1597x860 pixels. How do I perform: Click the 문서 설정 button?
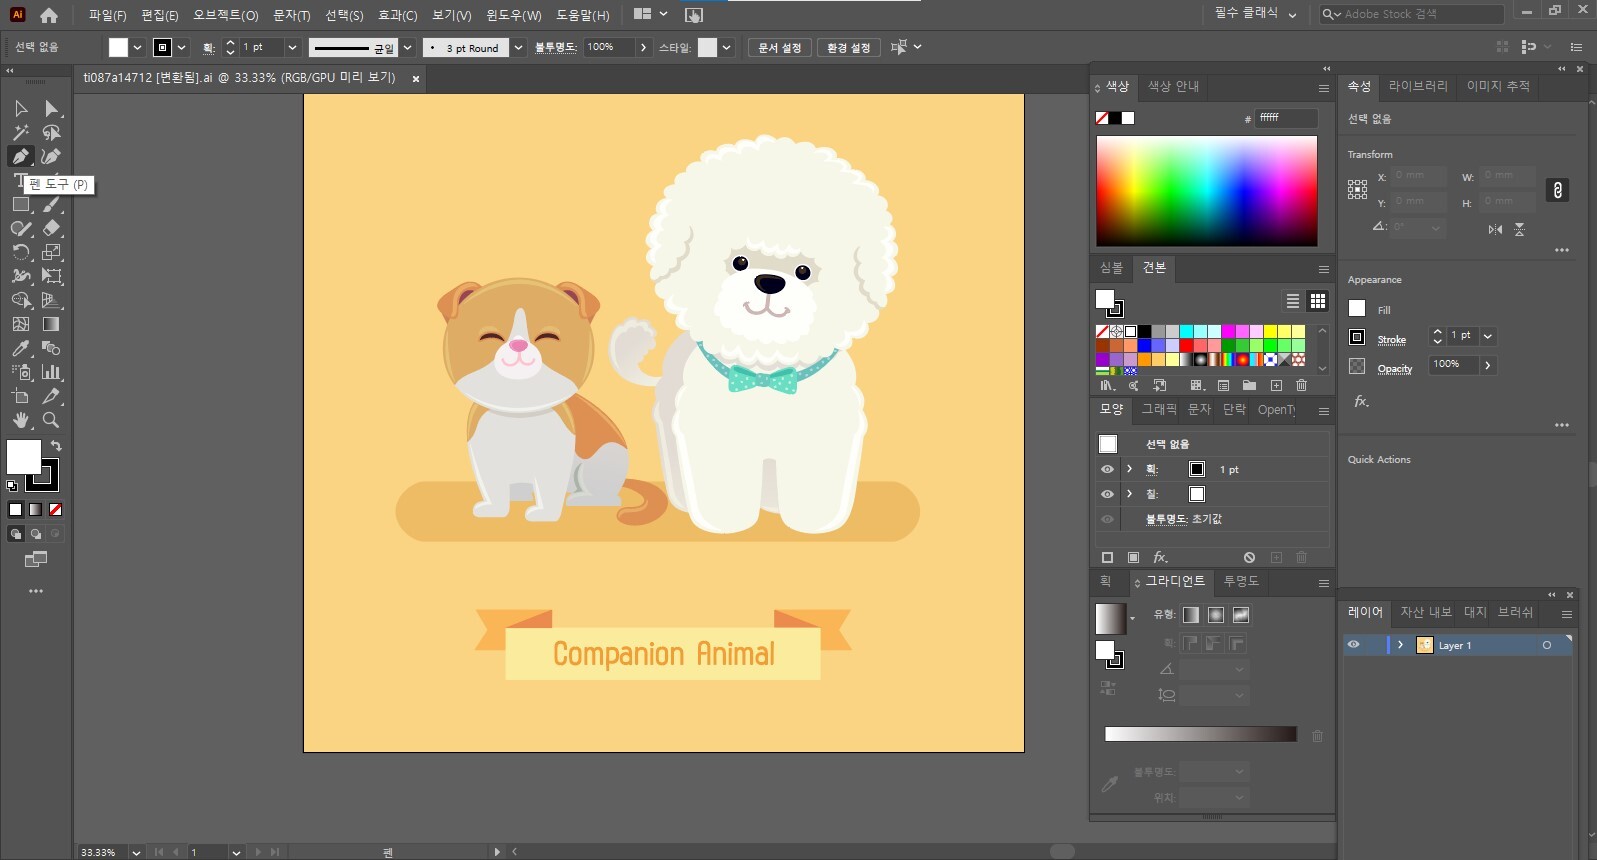779,48
